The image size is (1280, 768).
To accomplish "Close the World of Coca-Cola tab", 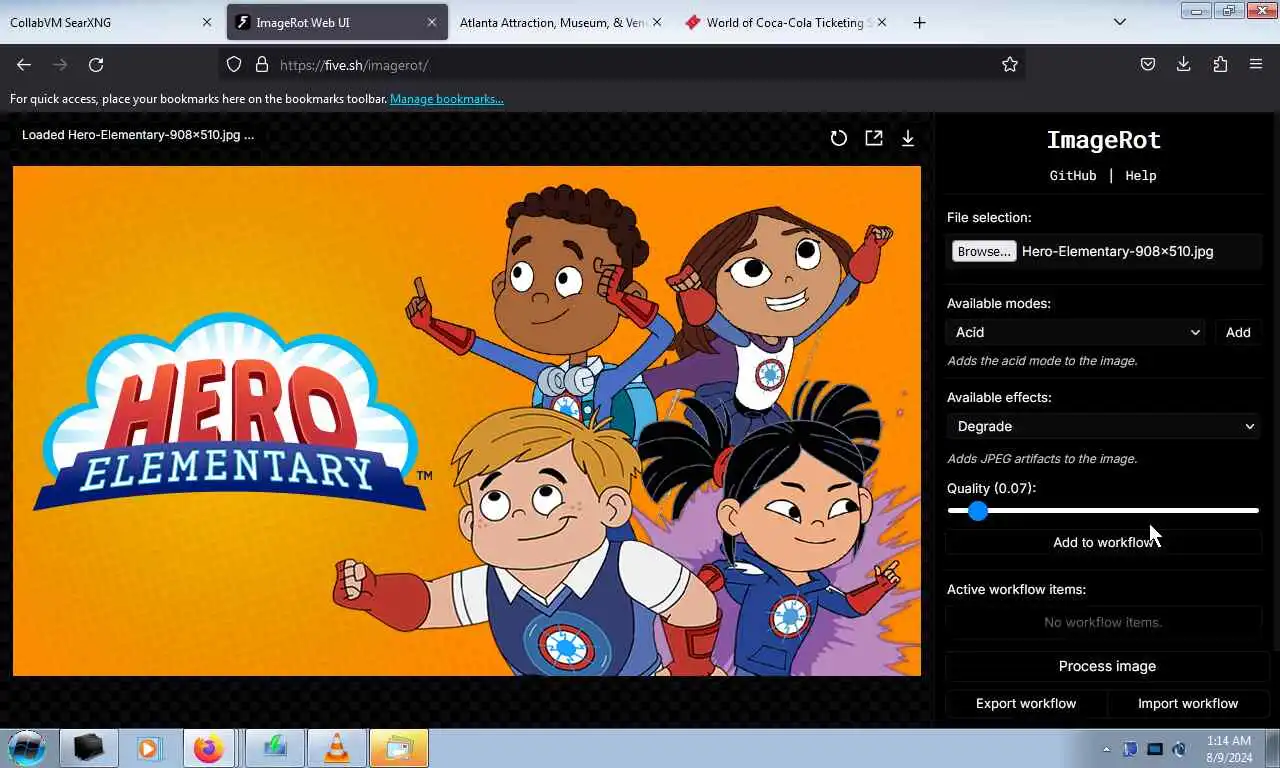I will (x=882, y=22).
